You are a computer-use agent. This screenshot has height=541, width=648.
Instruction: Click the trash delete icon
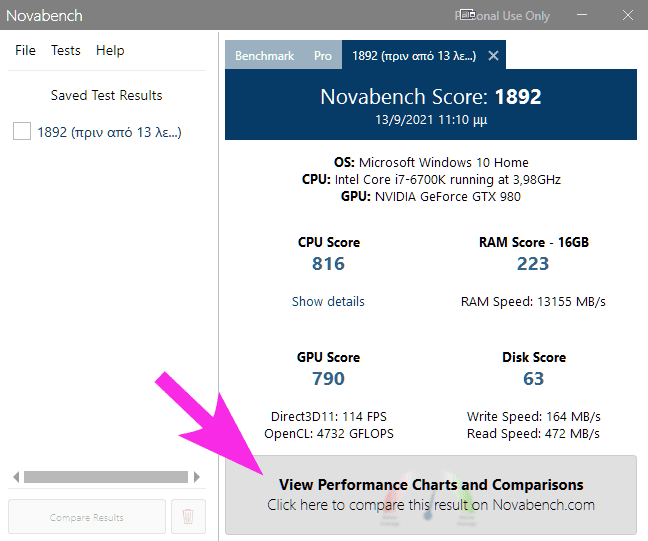pos(188,517)
